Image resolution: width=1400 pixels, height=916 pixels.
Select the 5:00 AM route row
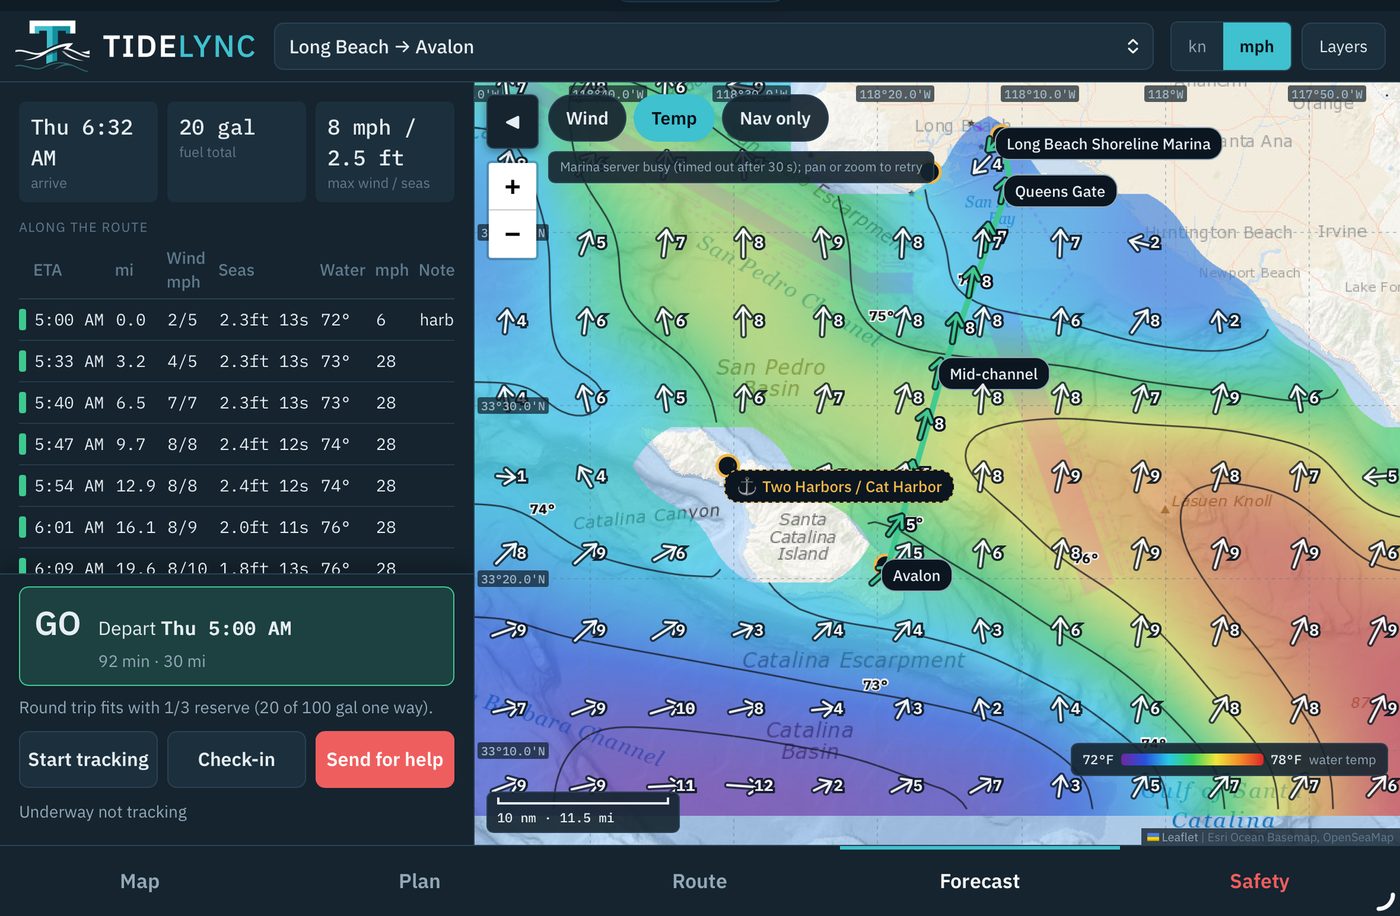click(x=237, y=320)
